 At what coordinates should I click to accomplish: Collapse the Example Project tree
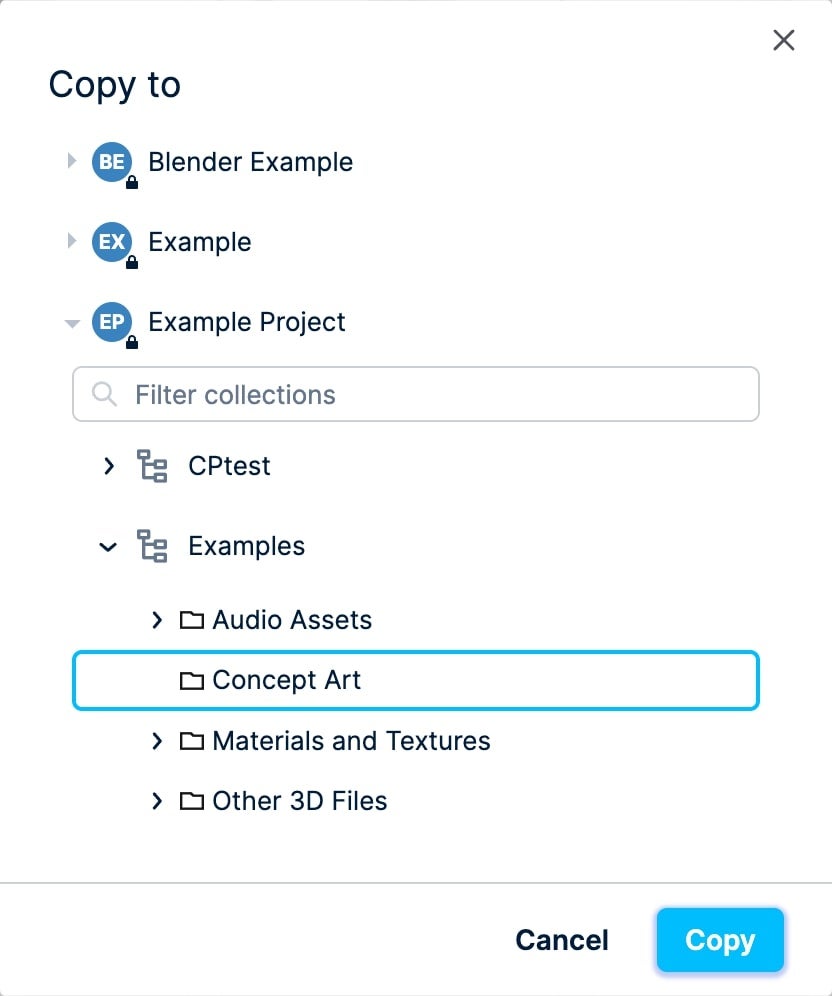tap(71, 323)
